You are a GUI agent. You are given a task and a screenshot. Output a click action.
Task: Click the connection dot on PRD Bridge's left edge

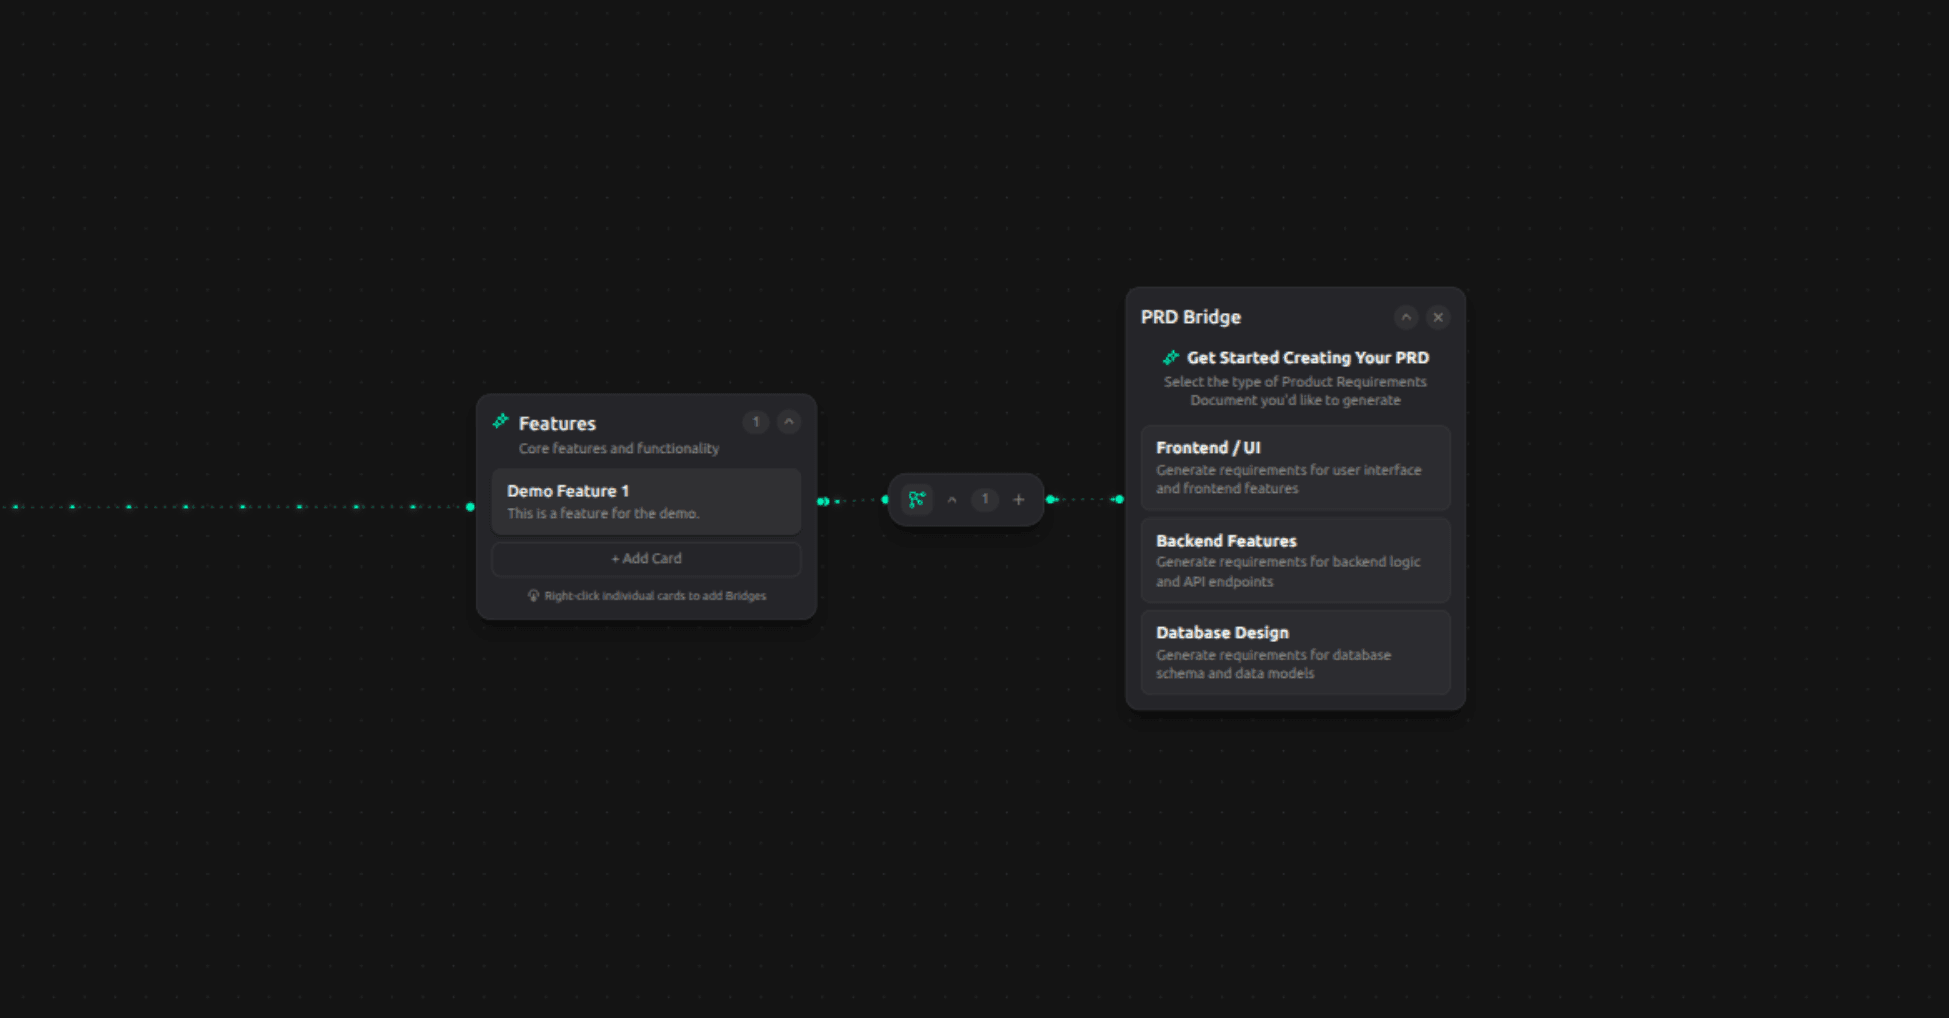1119,499
